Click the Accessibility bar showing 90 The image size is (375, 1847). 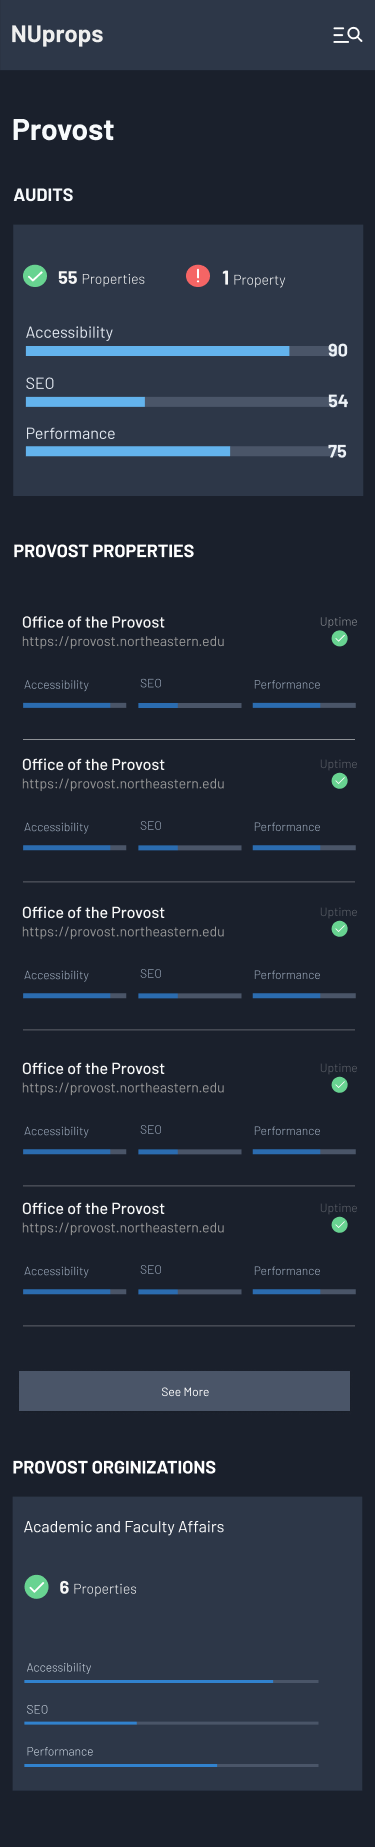coord(176,351)
